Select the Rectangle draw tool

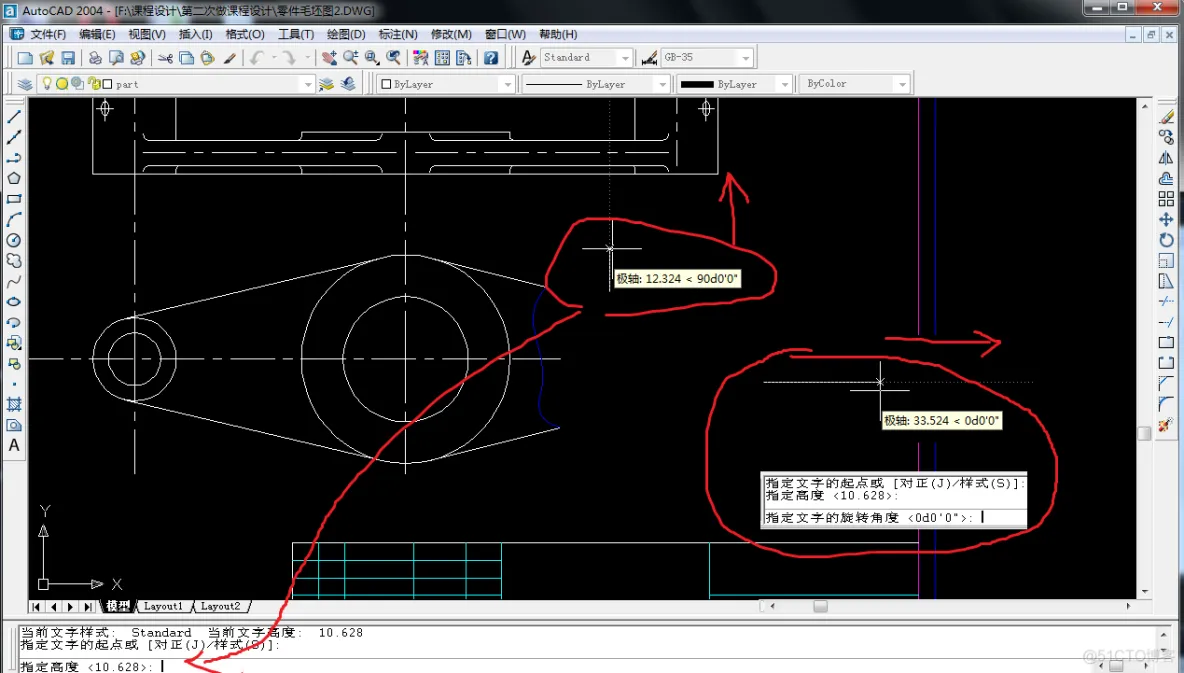(x=14, y=199)
